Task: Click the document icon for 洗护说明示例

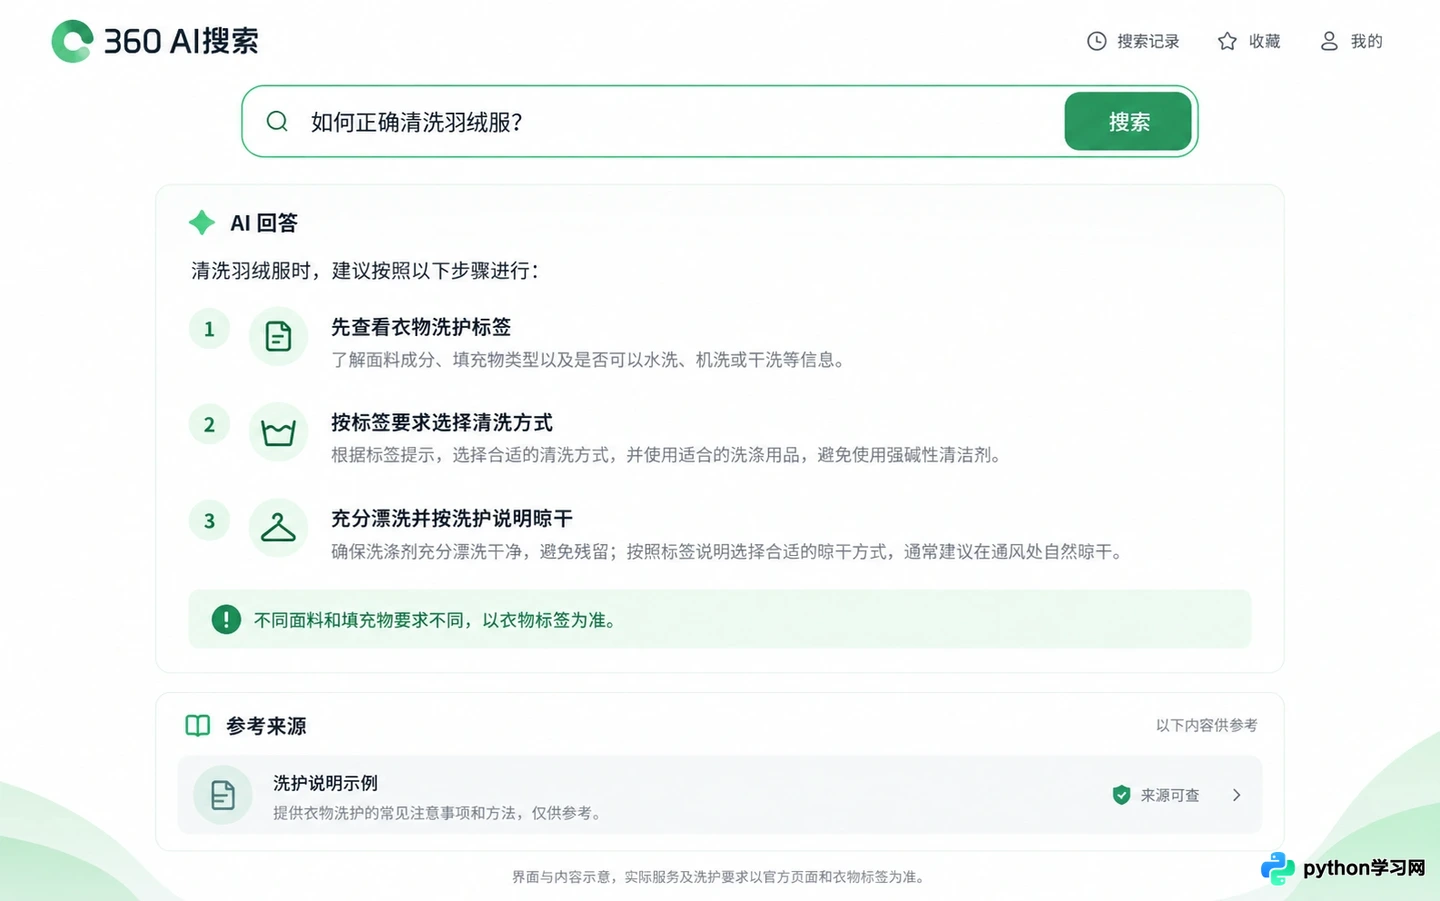Action: tap(223, 795)
